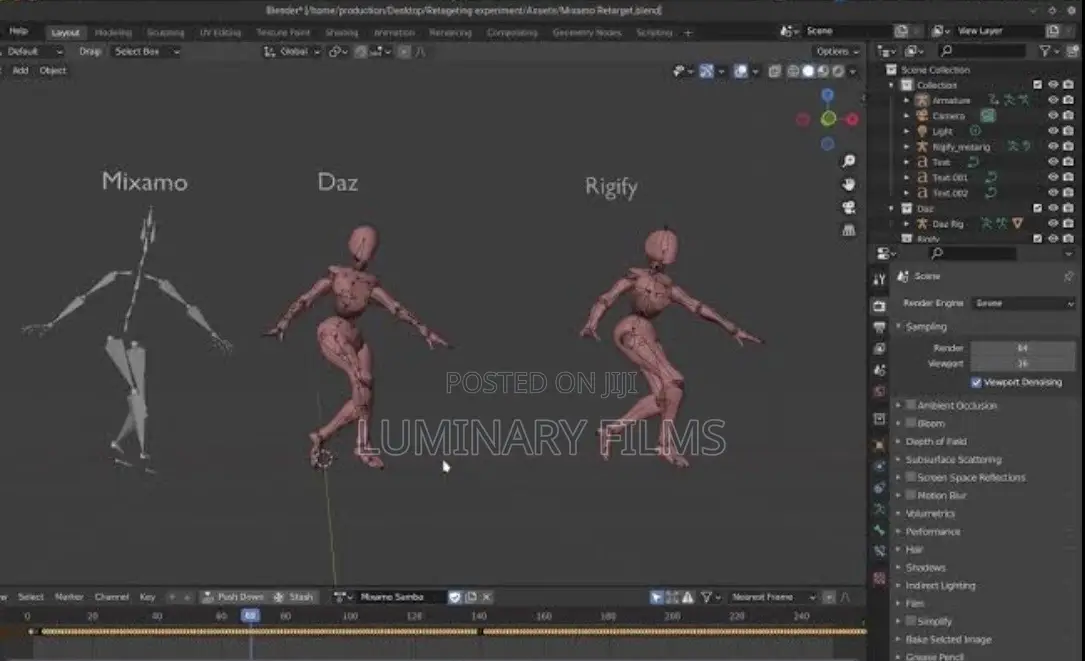
Task: Switch to Animation workspace tab
Action: click(x=394, y=33)
